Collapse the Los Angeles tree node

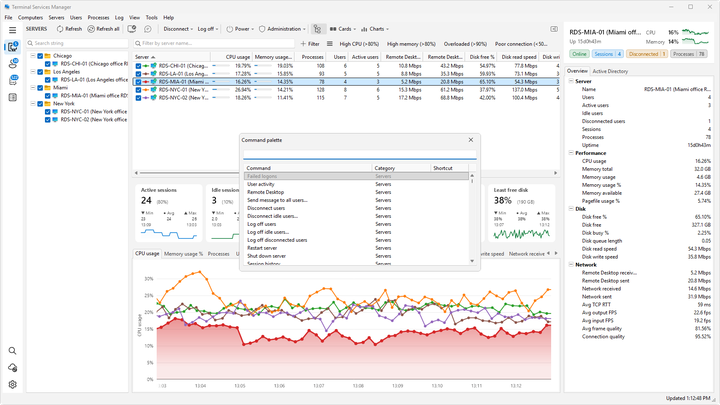[x=33, y=72]
